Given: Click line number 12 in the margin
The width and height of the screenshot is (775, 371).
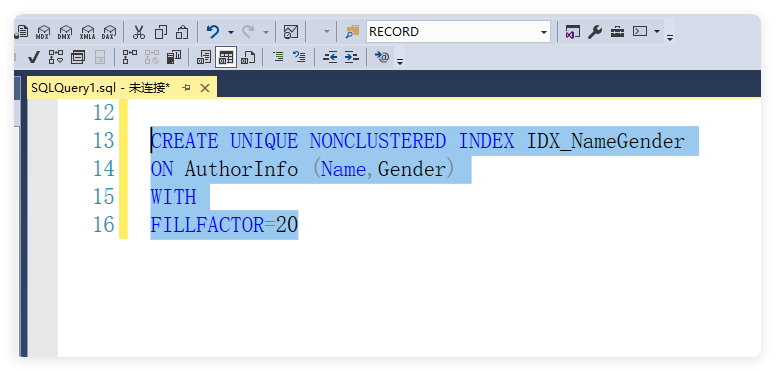Looking at the screenshot, I should tap(104, 113).
